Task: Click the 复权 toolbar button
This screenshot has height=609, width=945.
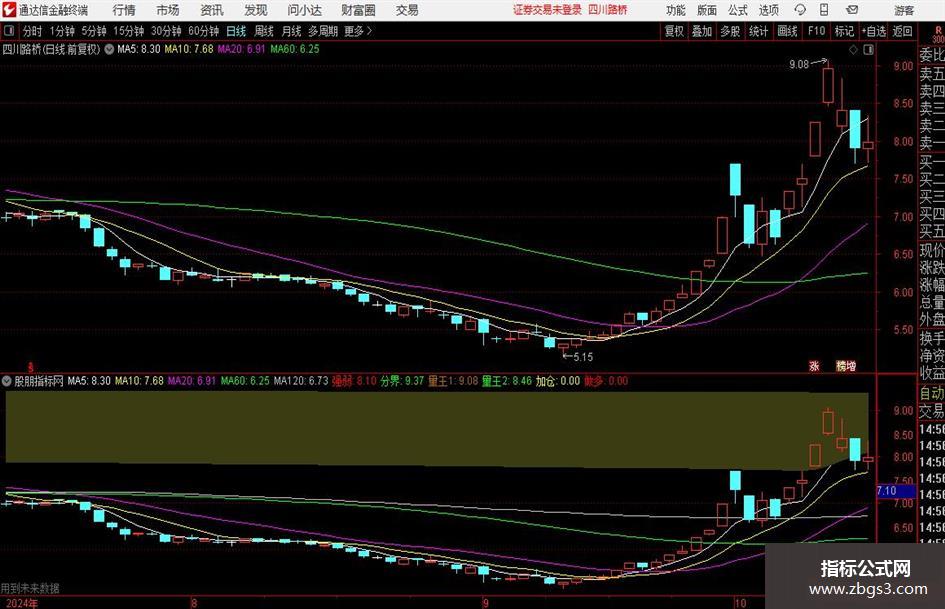Action: (674, 31)
